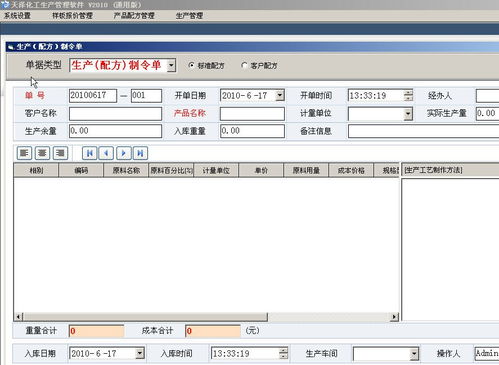
Task: Click the align-left toolbar icon
Action: [x=24, y=153]
